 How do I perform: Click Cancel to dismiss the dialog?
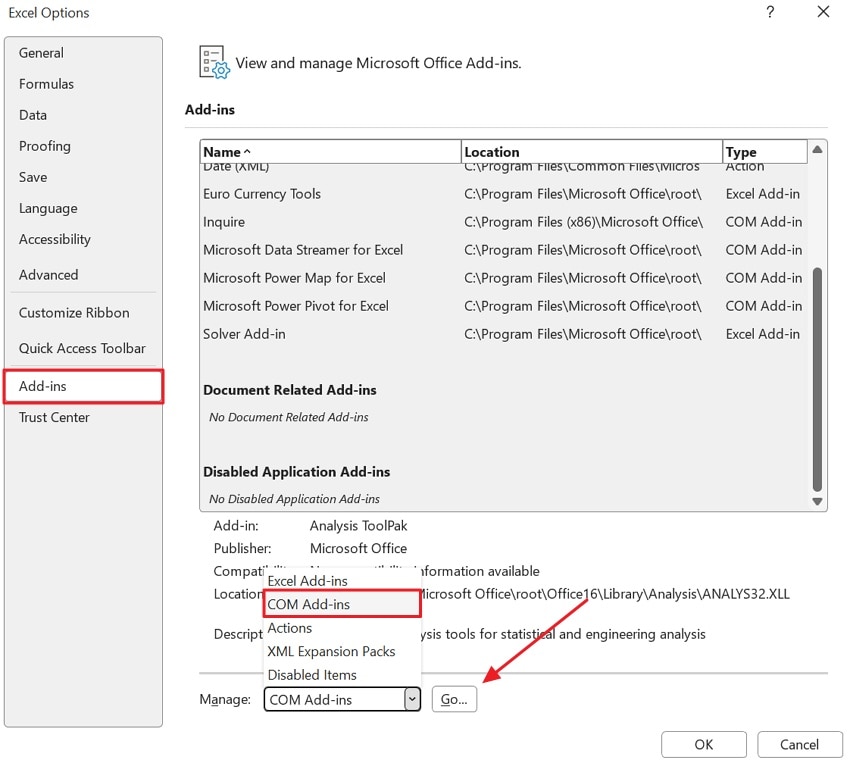point(799,744)
